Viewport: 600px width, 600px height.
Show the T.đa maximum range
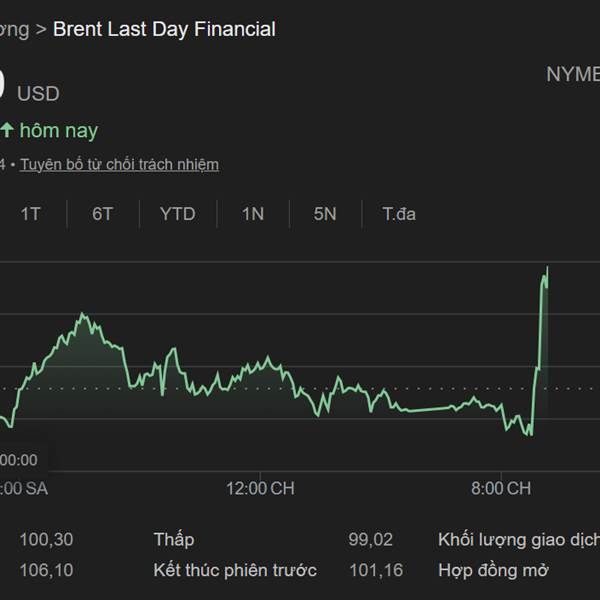pos(399,214)
